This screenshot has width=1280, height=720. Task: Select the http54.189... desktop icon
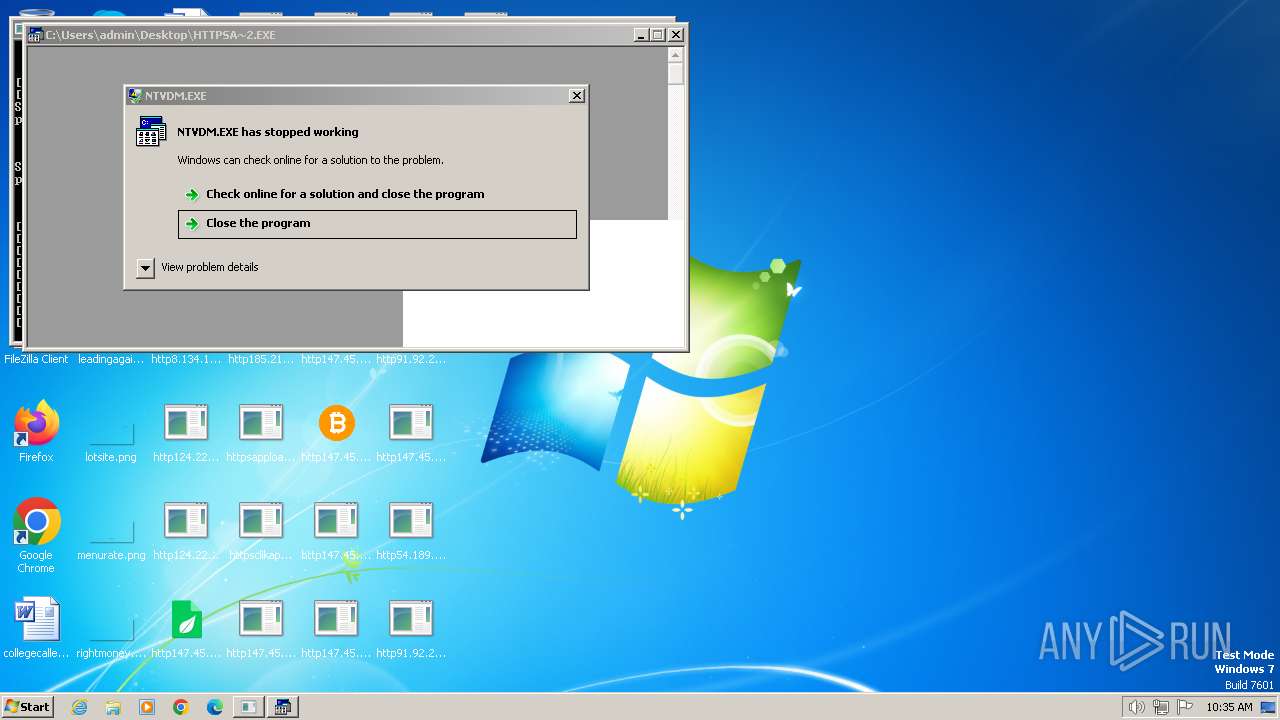coord(411,531)
